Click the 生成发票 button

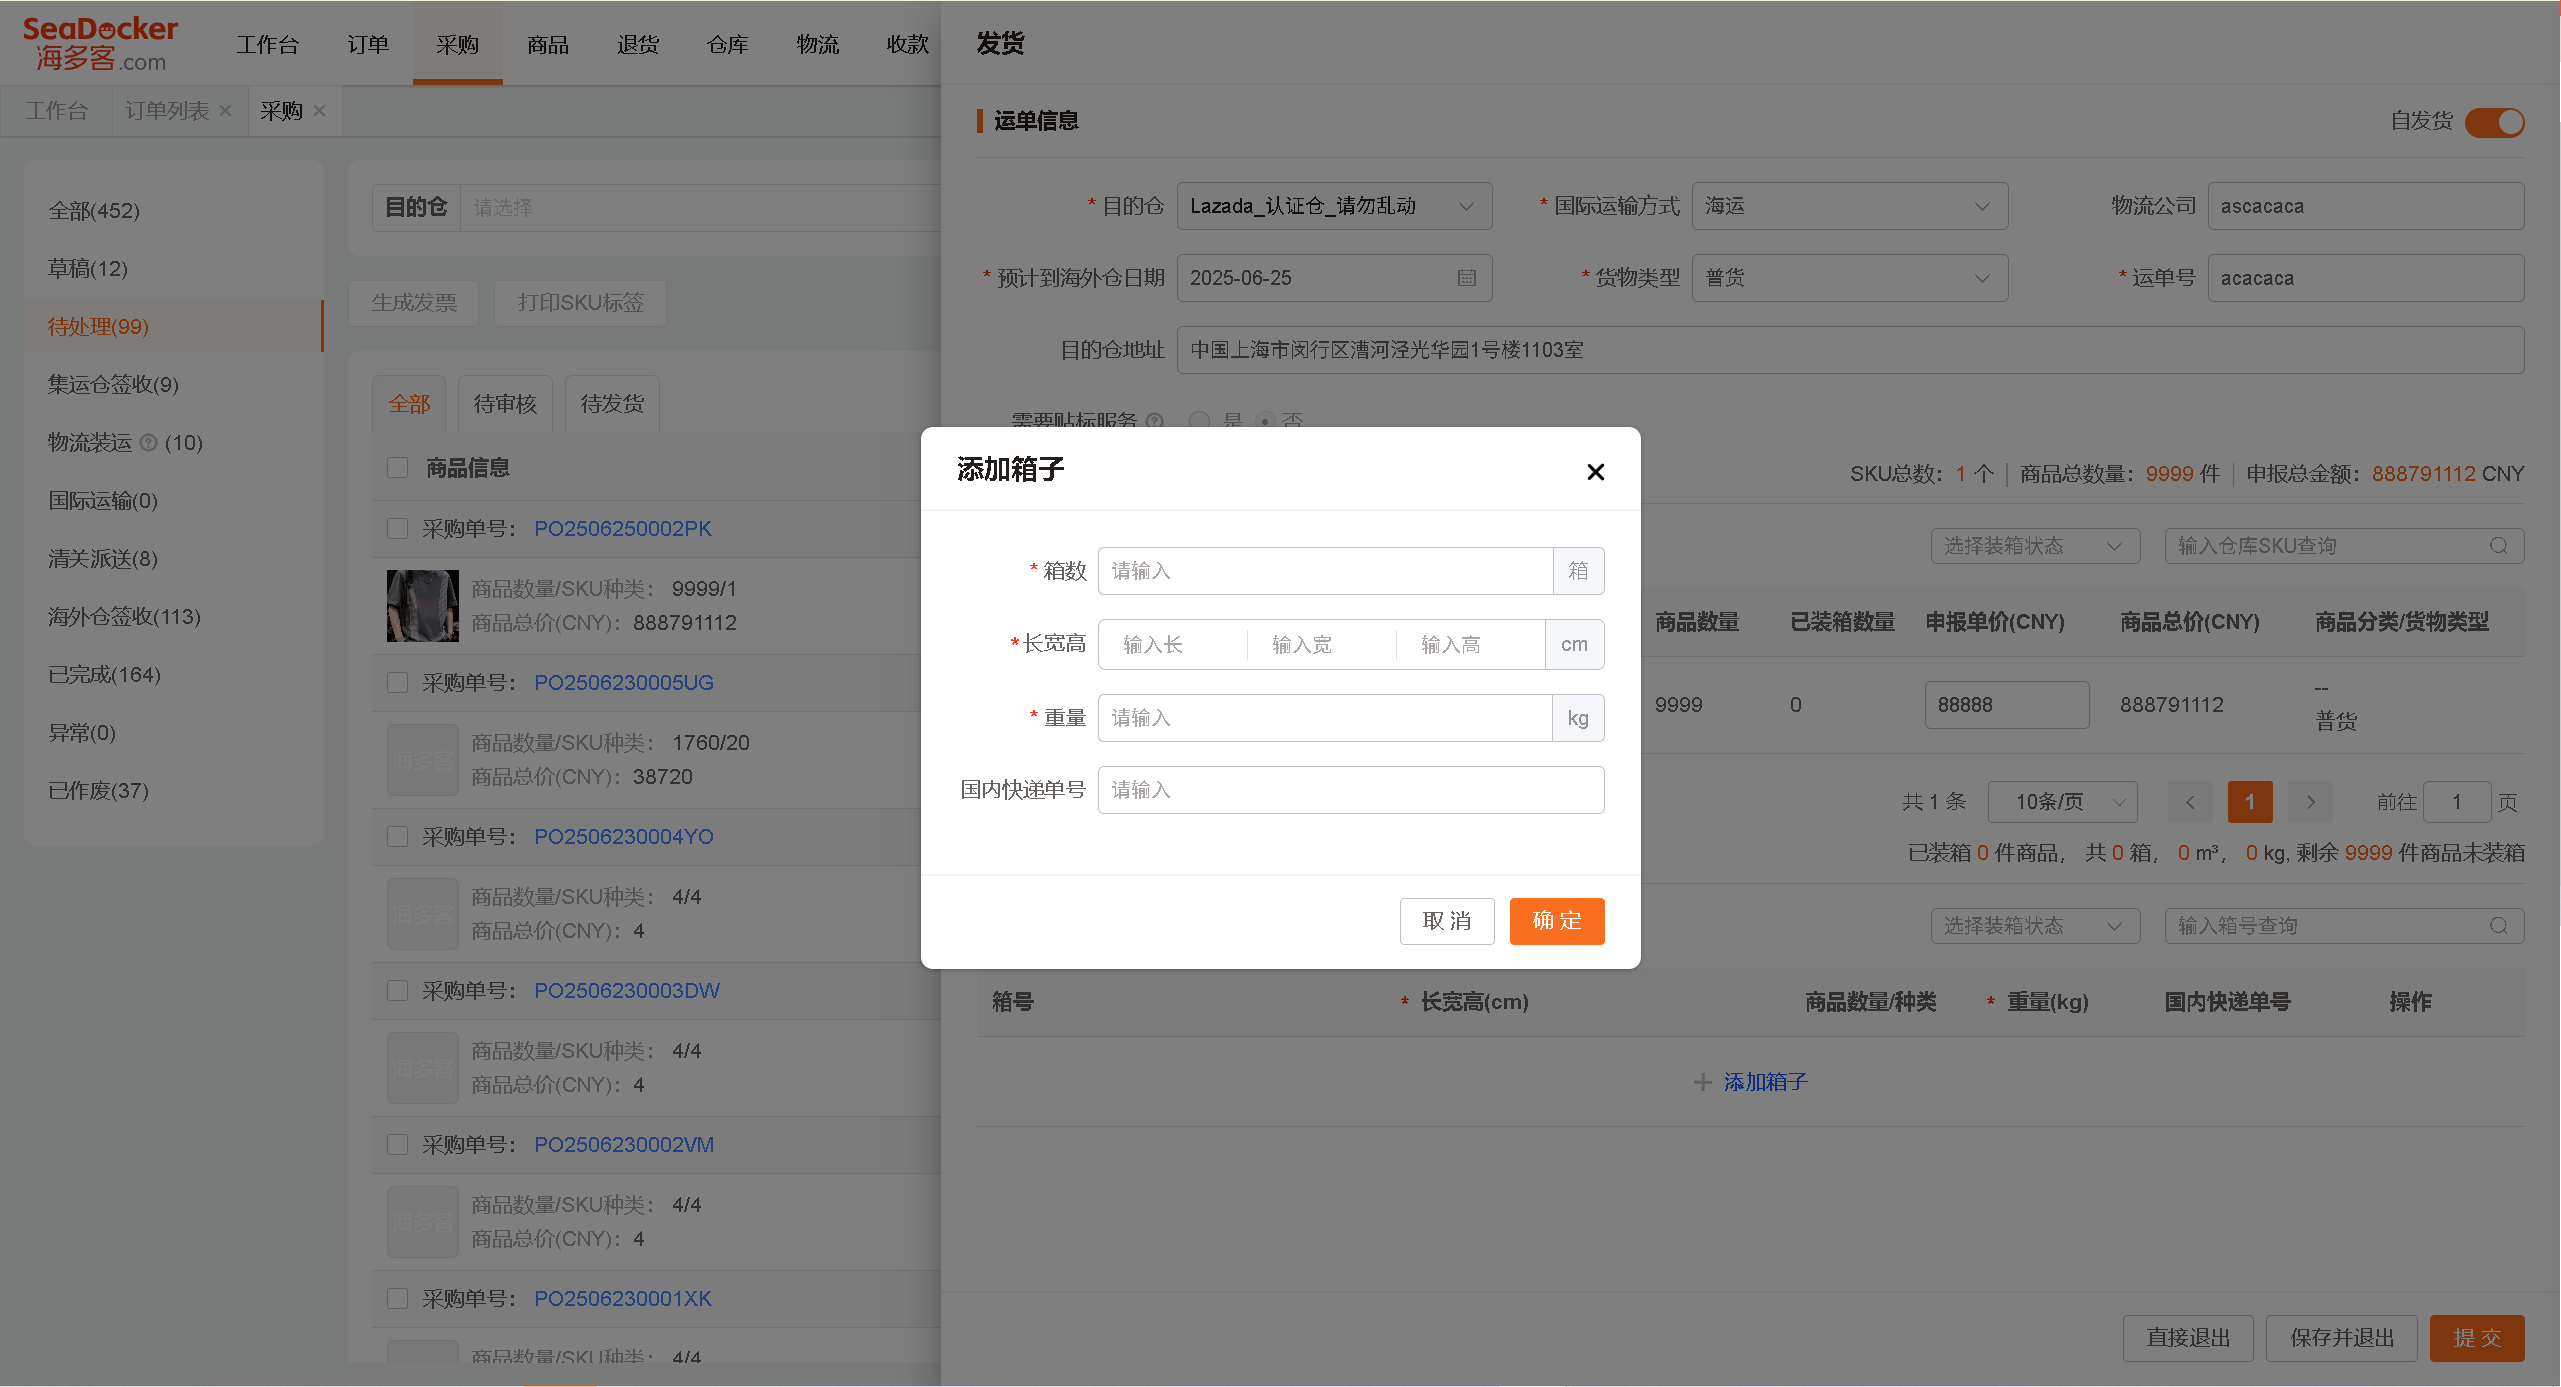(414, 302)
